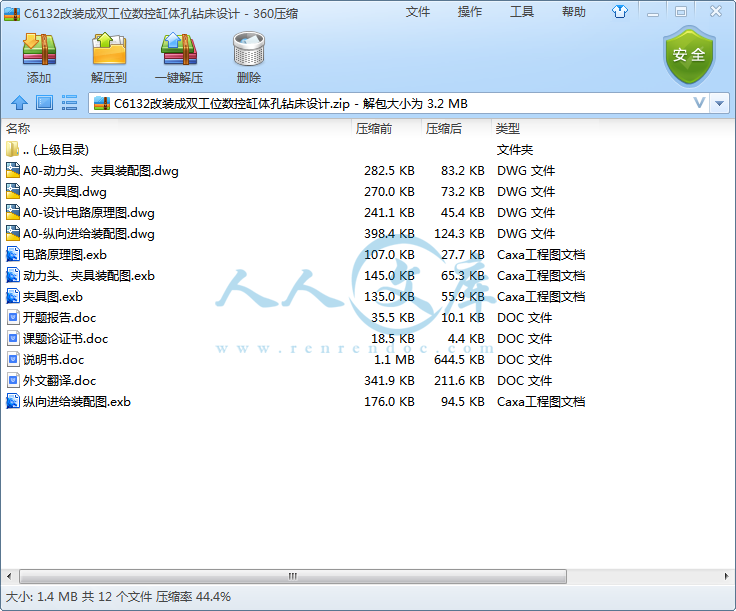Open the 操作 menu

(470, 12)
